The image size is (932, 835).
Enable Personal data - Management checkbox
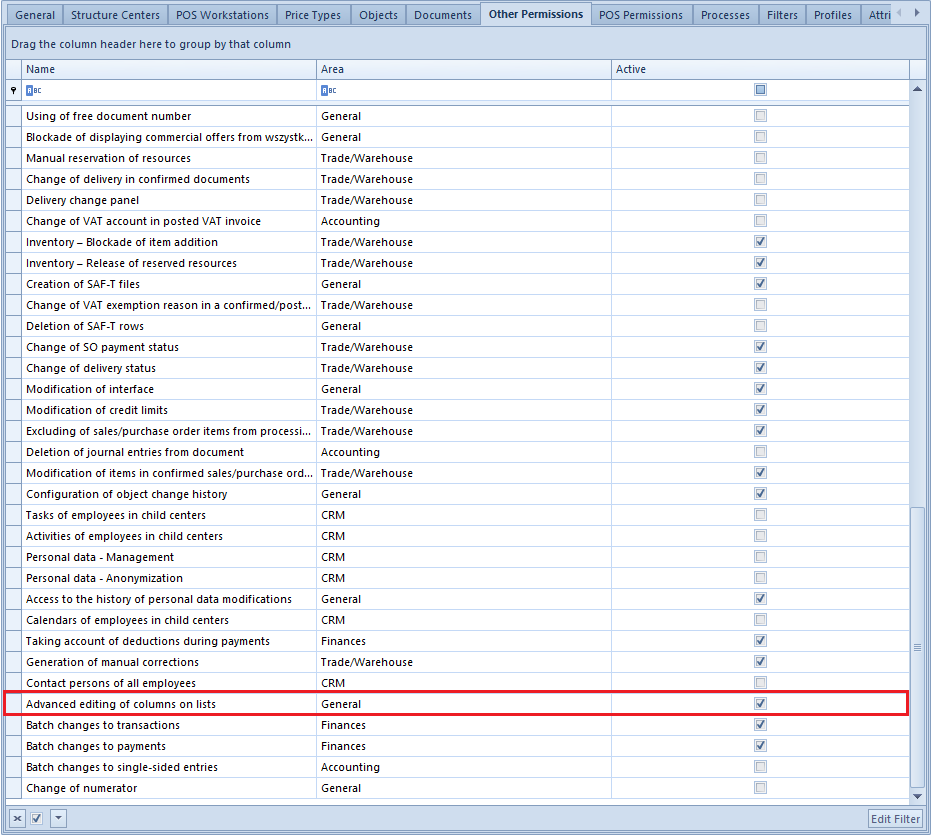pyautogui.click(x=760, y=557)
